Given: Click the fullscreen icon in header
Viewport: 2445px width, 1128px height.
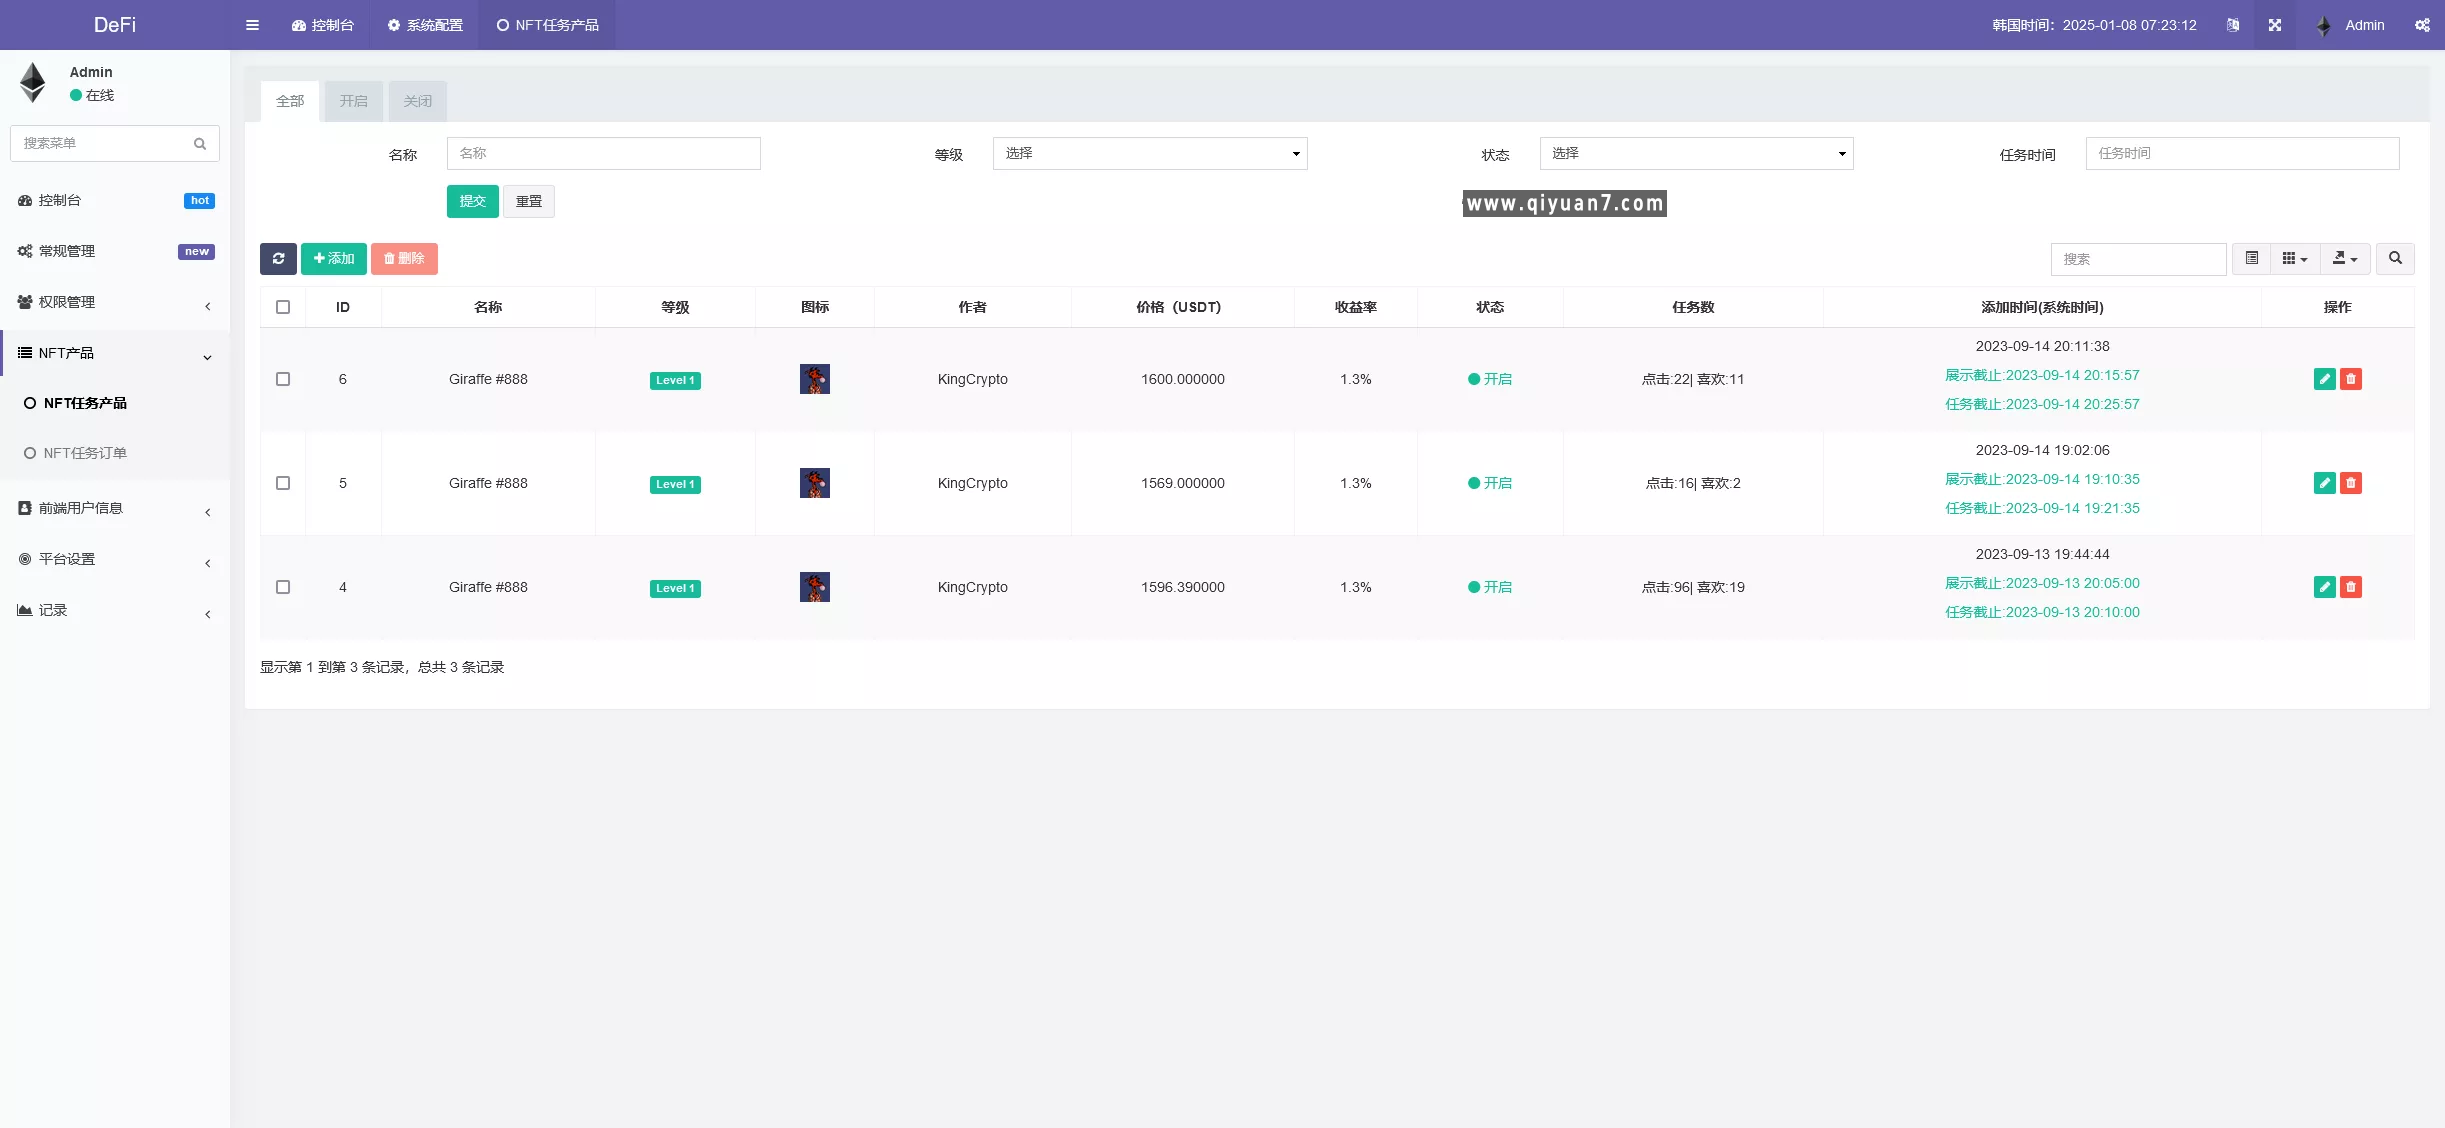Looking at the screenshot, I should coord(2275,25).
